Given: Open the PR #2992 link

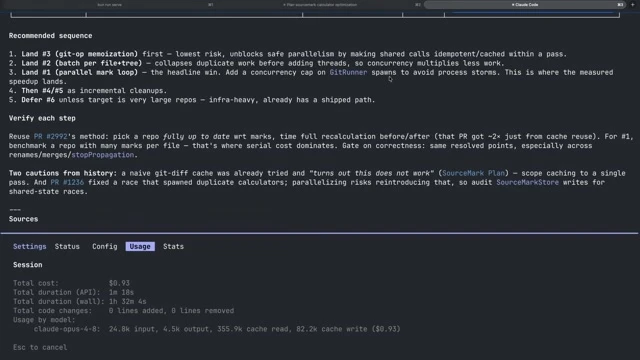Looking at the screenshot, I should click(50, 136).
